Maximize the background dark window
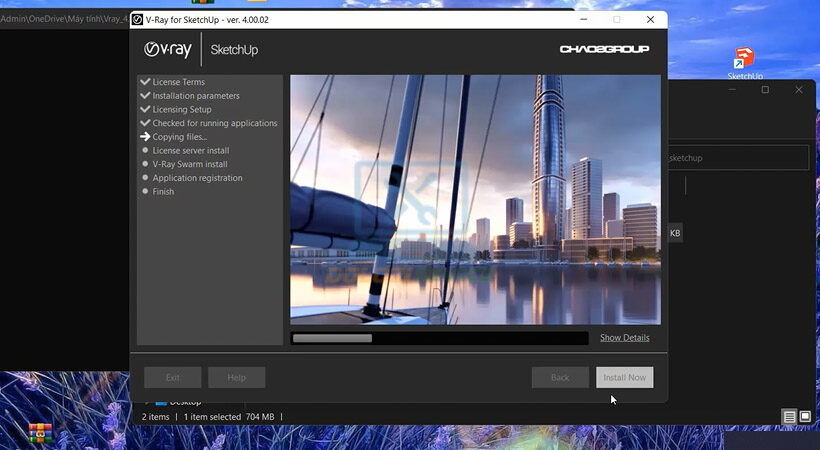The image size is (820, 450). point(765,90)
